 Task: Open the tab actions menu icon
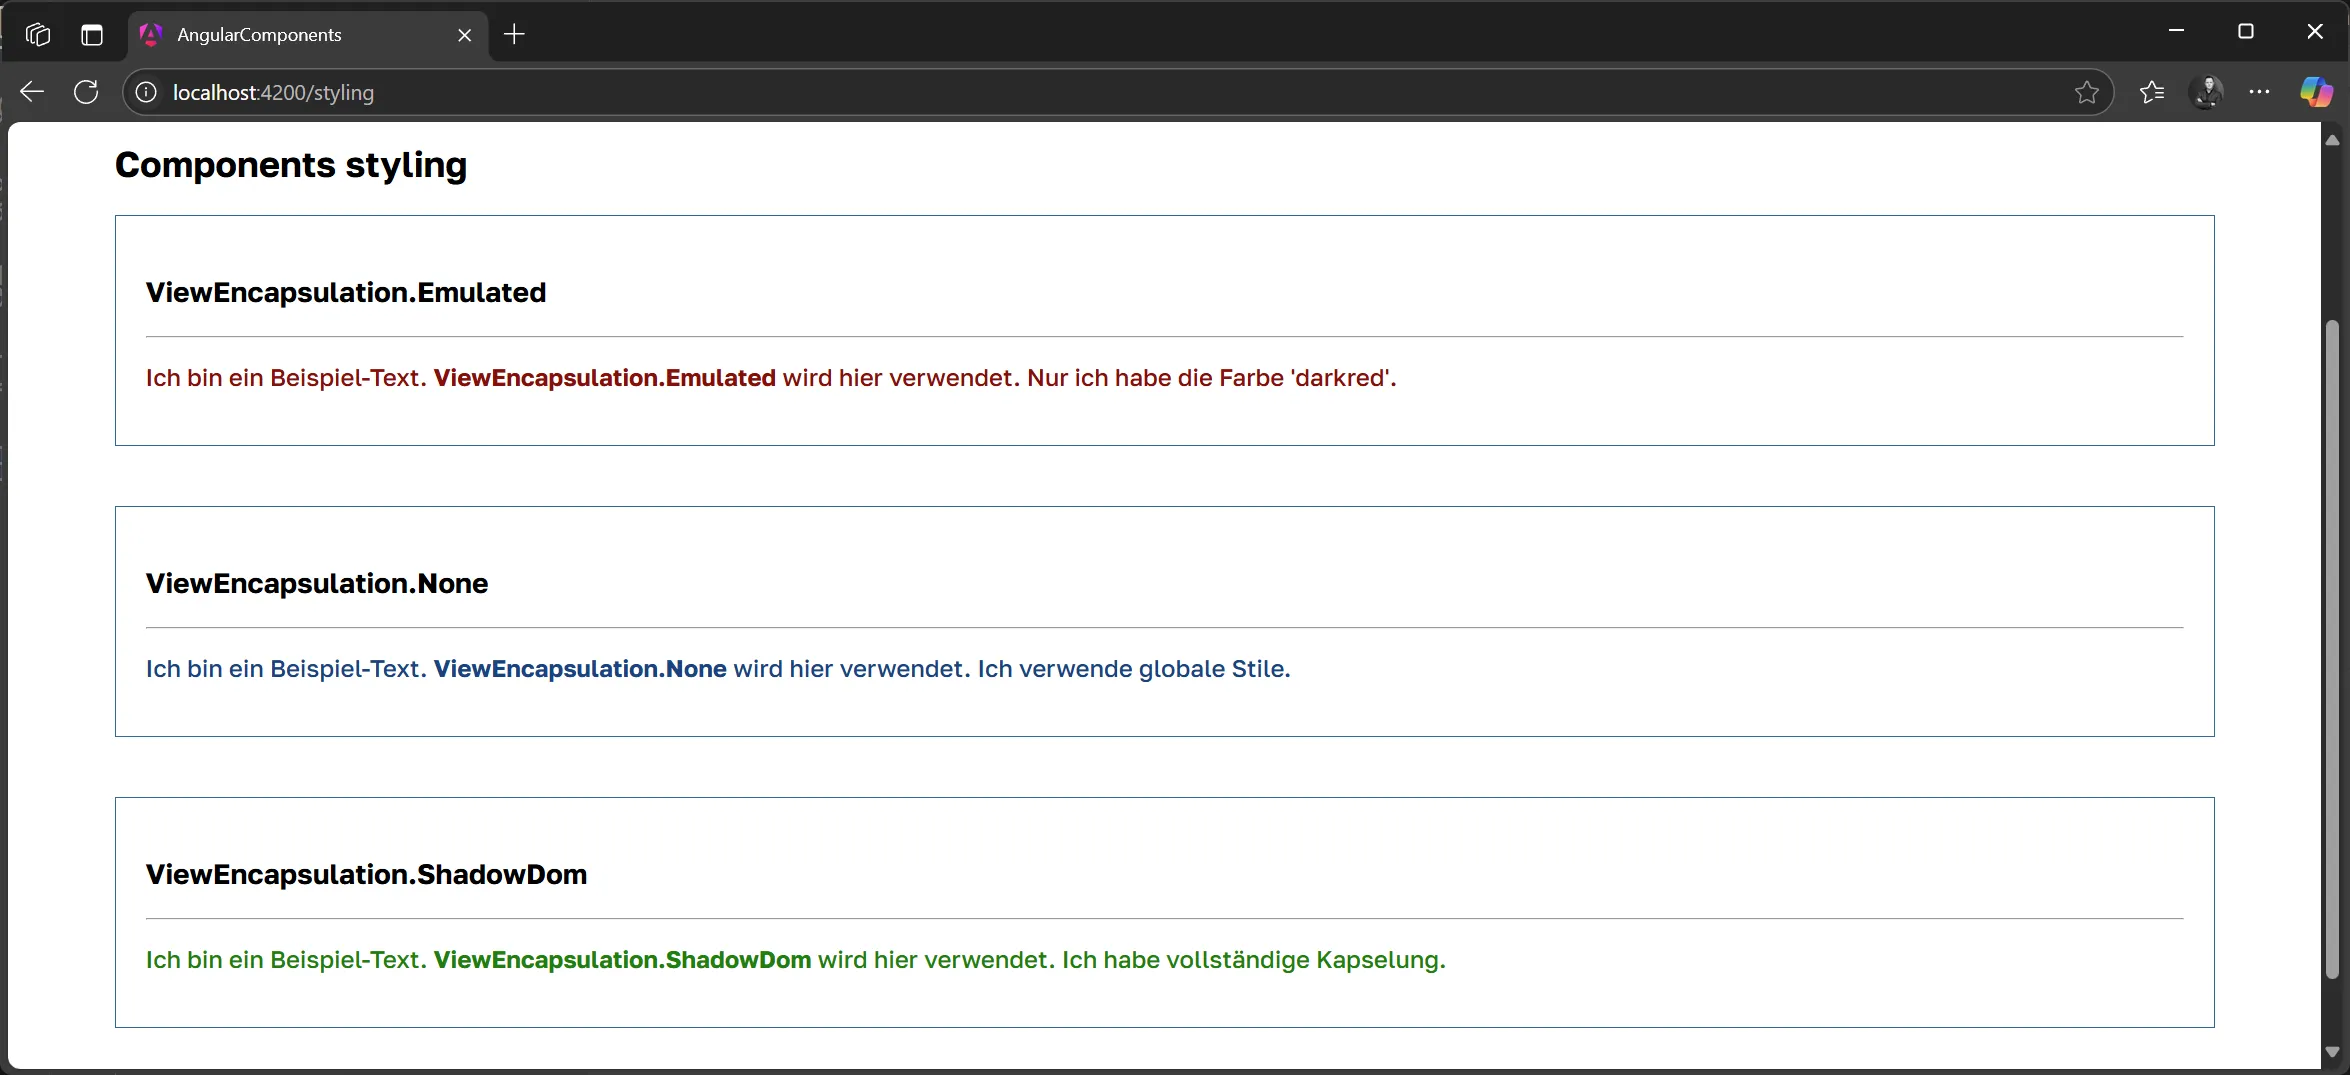(92, 35)
